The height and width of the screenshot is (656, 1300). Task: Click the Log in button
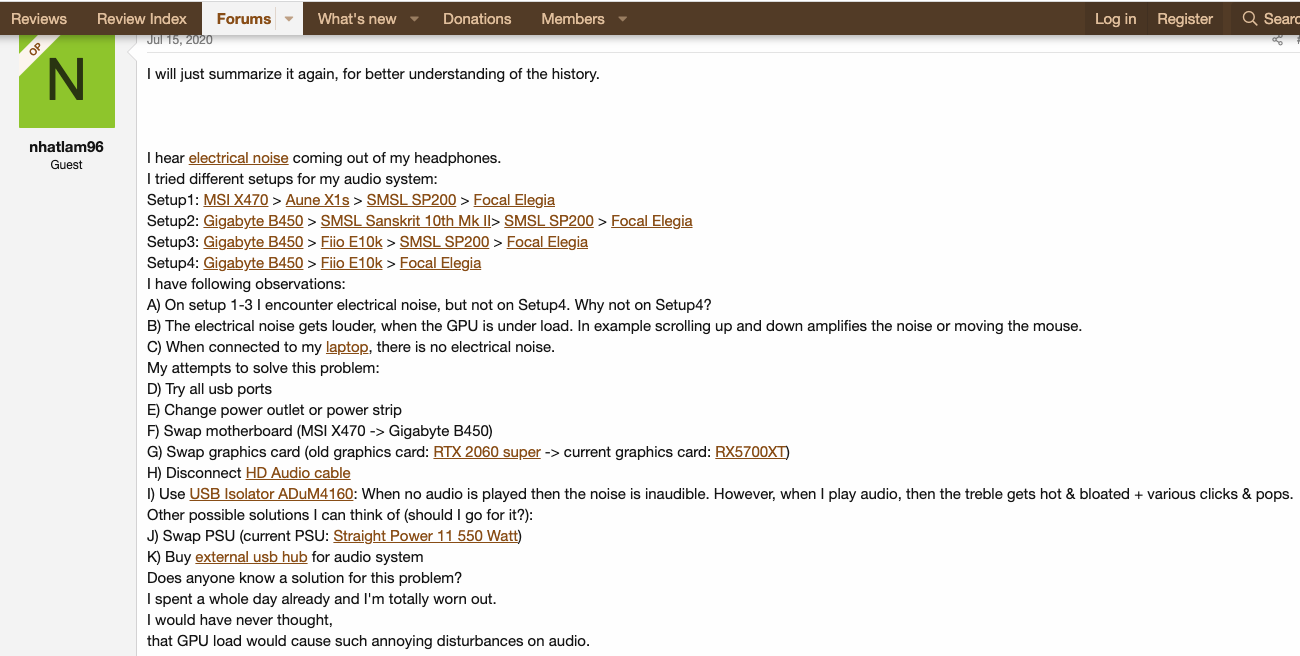tap(1115, 18)
